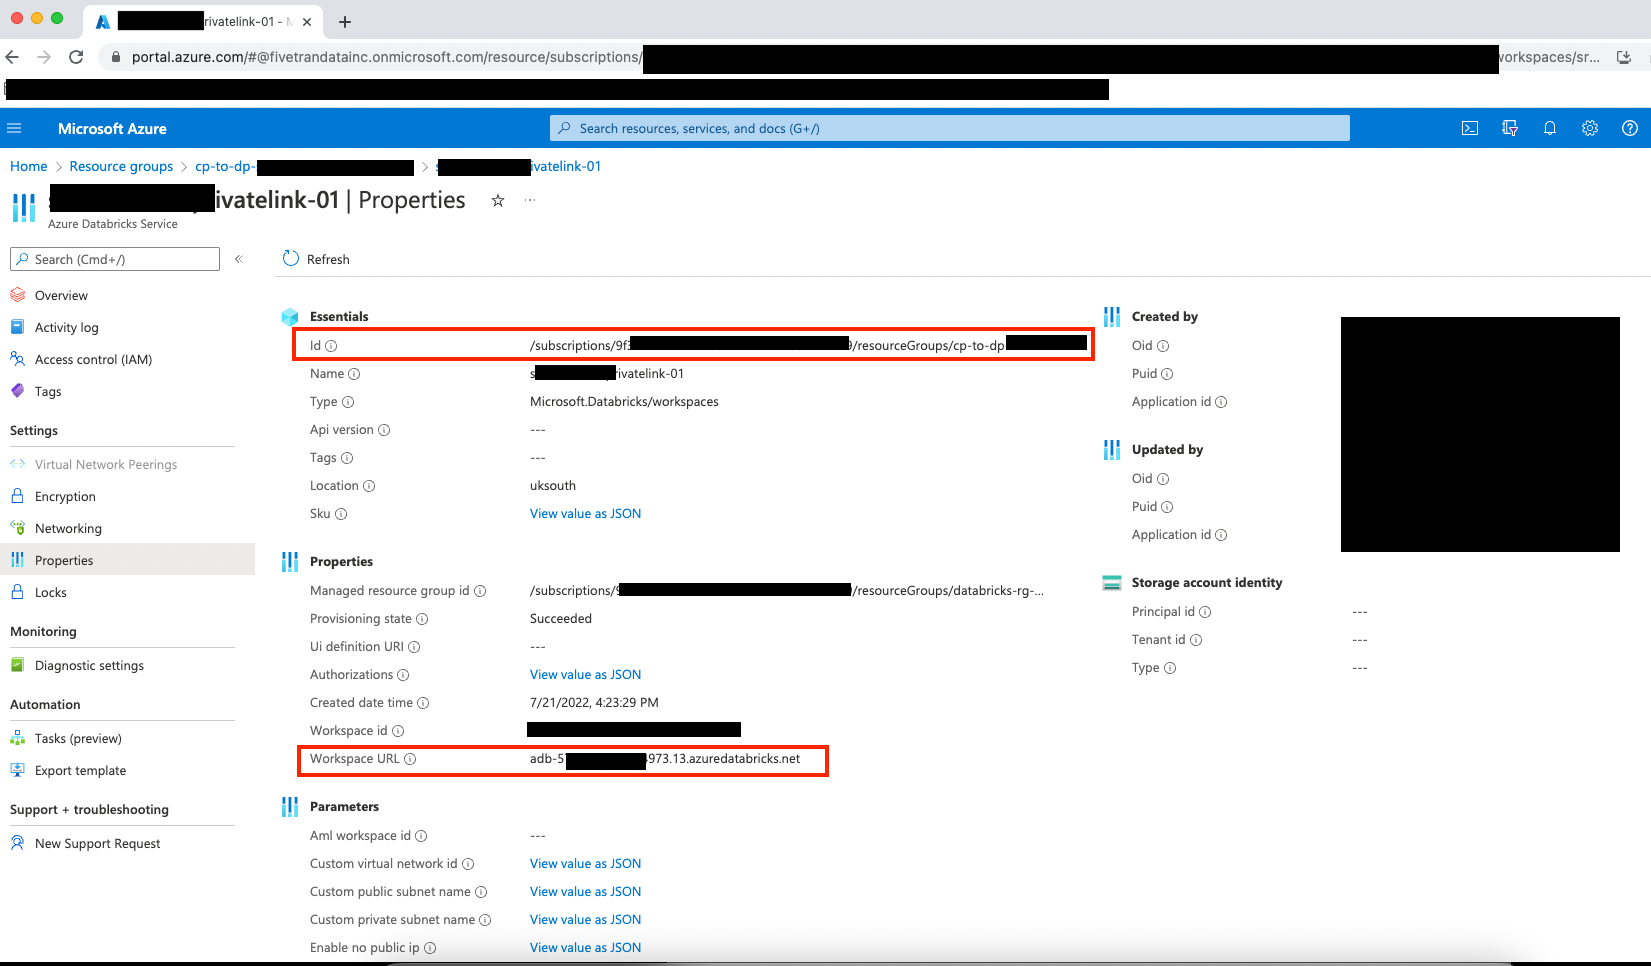The height and width of the screenshot is (966, 1651).
Task: Go to Resource groups breadcrumb
Action: tap(121, 166)
